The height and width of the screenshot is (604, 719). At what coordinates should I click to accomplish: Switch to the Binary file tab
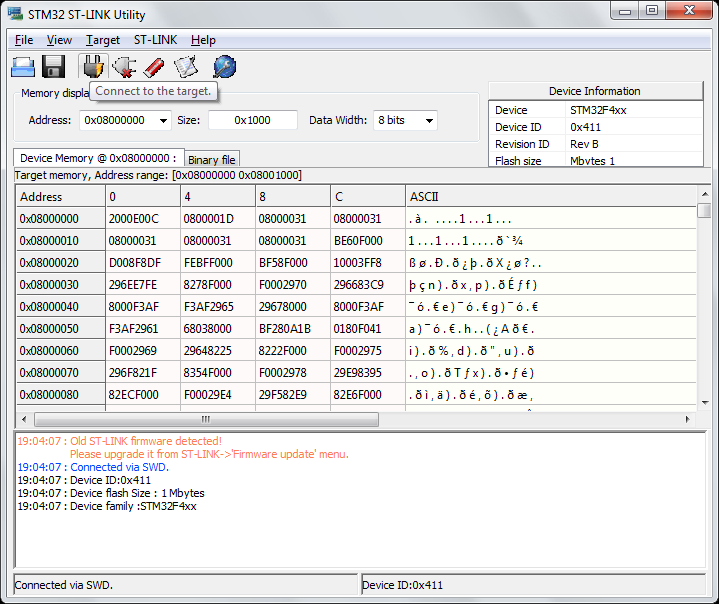(212, 160)
